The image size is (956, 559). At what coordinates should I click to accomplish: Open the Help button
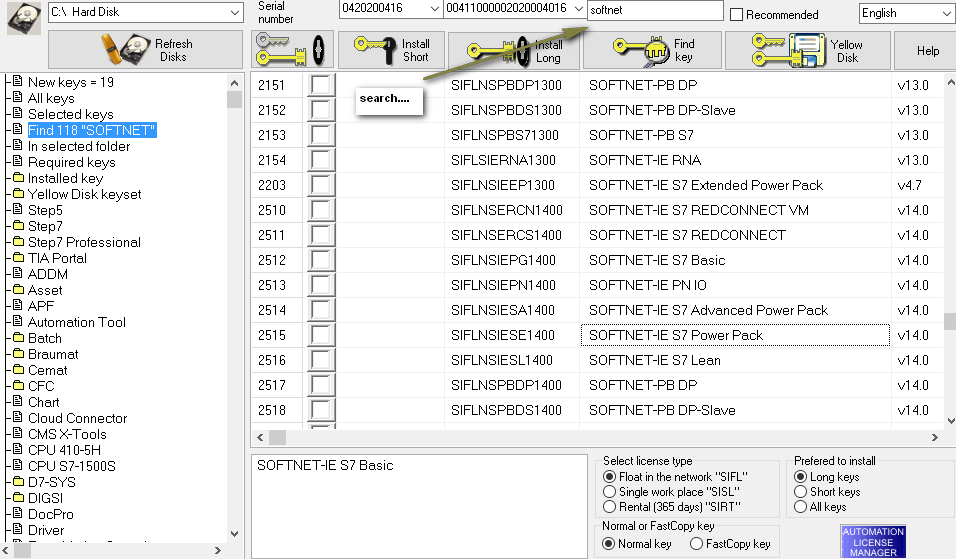coord(927,51)
